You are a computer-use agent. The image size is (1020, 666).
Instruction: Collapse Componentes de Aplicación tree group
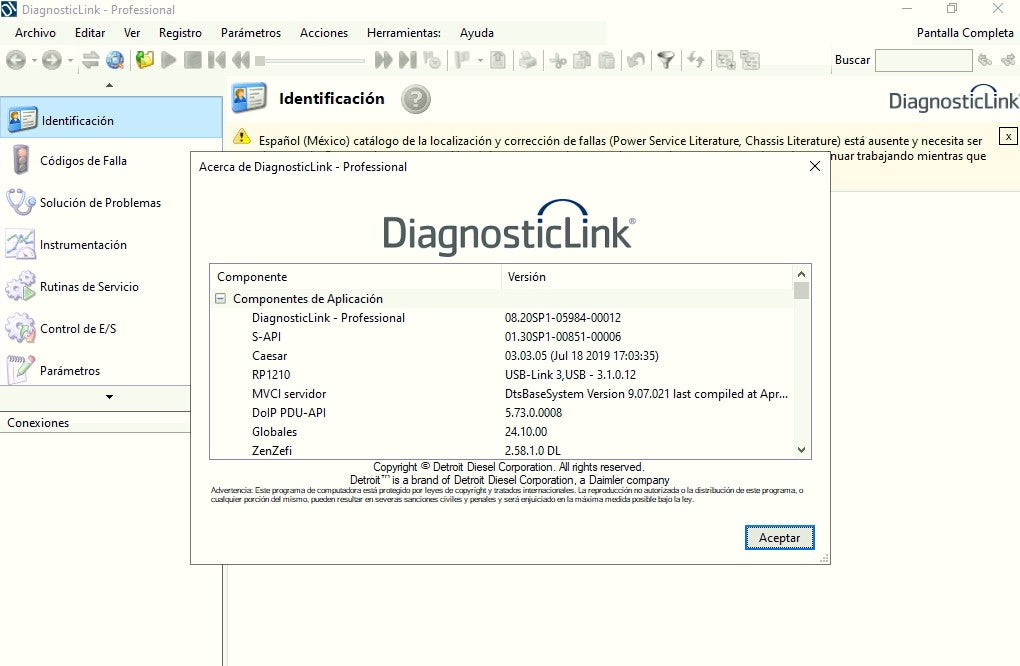pyautogui.click(x=221, y=299)
